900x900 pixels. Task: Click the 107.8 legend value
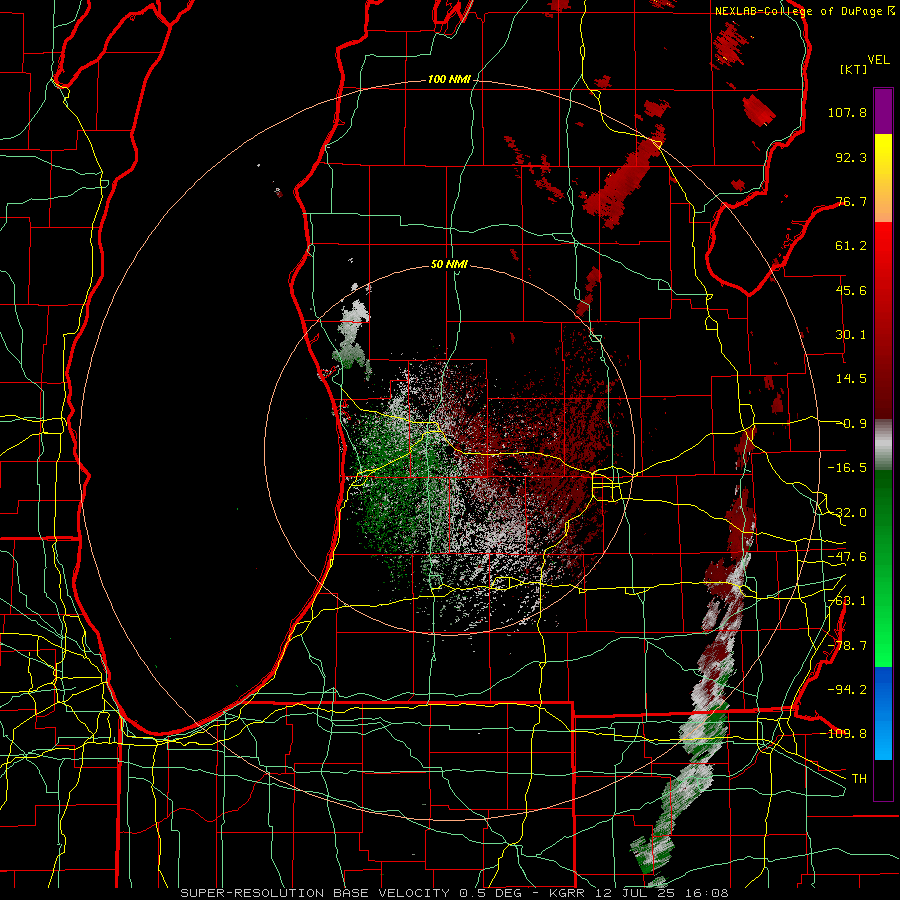pyautogui.click(x=847, y=112)
